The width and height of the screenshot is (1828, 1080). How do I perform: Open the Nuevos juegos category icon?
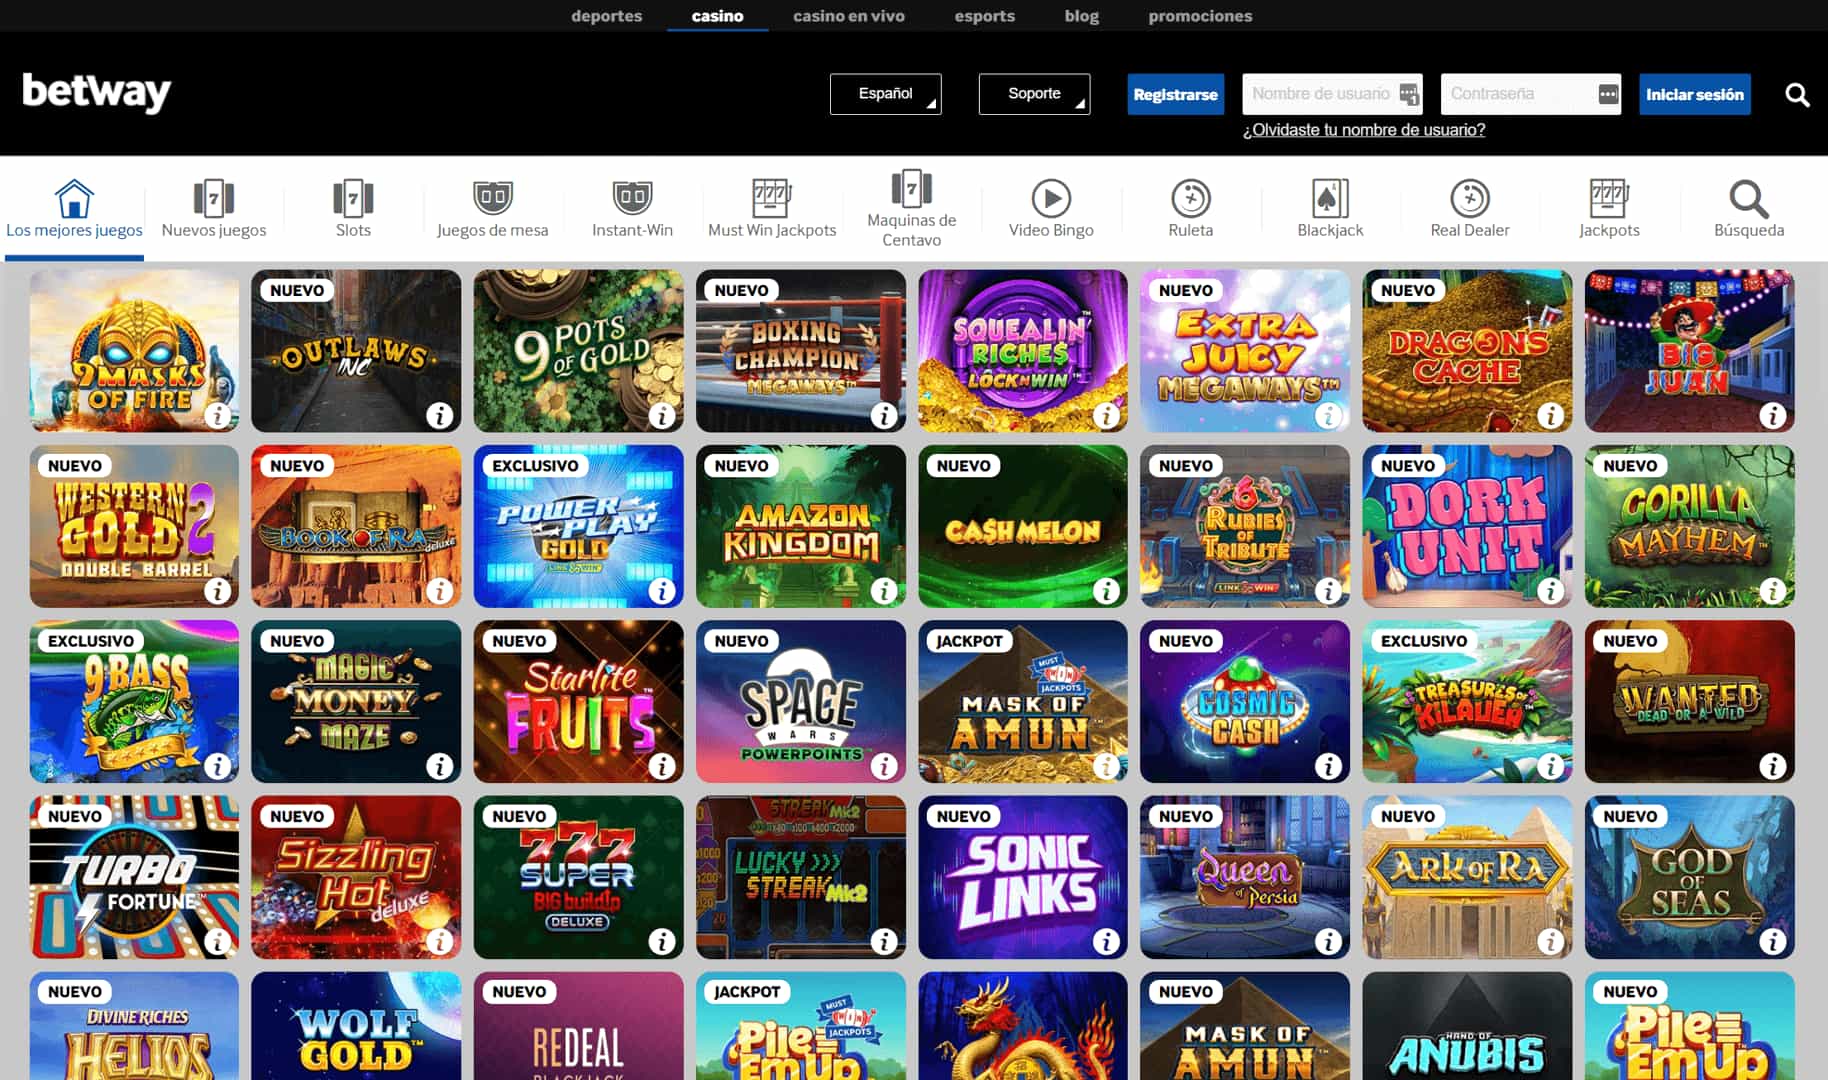pyautogui.click(x=214, y=198)
